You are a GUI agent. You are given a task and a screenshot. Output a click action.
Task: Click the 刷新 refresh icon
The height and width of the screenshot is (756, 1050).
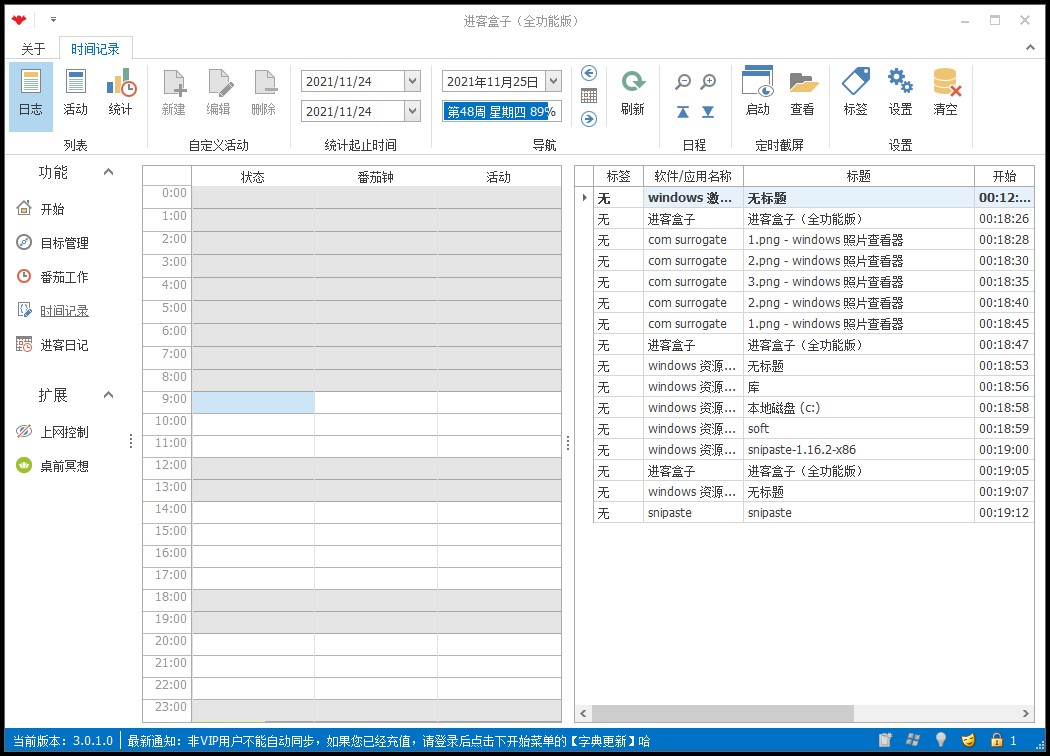(632, 95)
